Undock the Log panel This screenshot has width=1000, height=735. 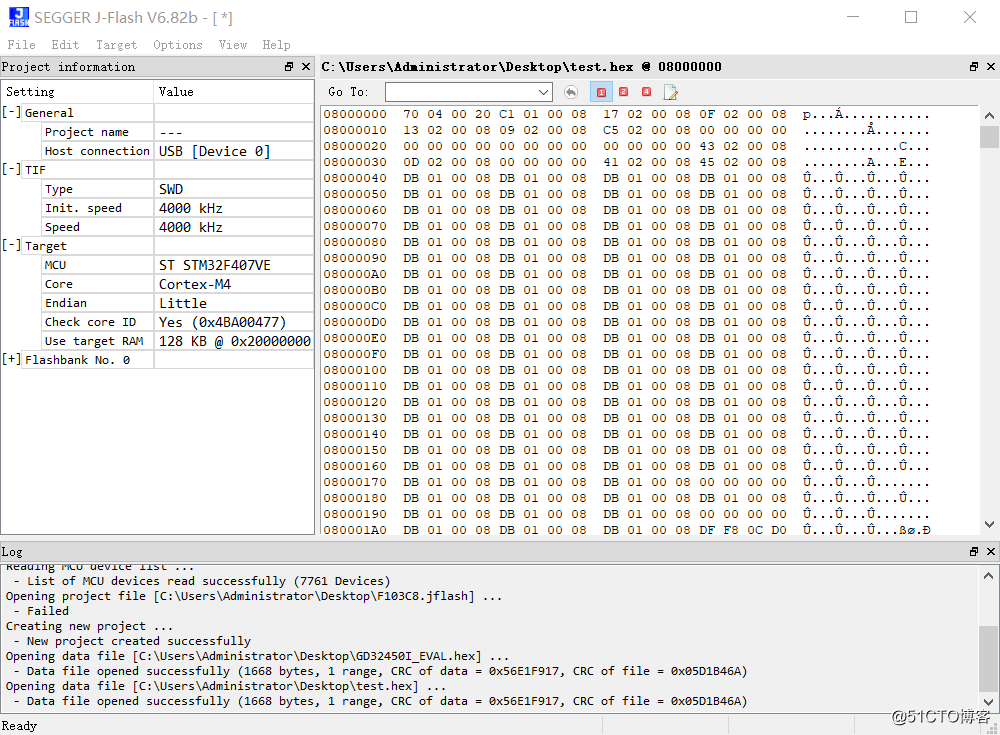click(x=974, y=552)
